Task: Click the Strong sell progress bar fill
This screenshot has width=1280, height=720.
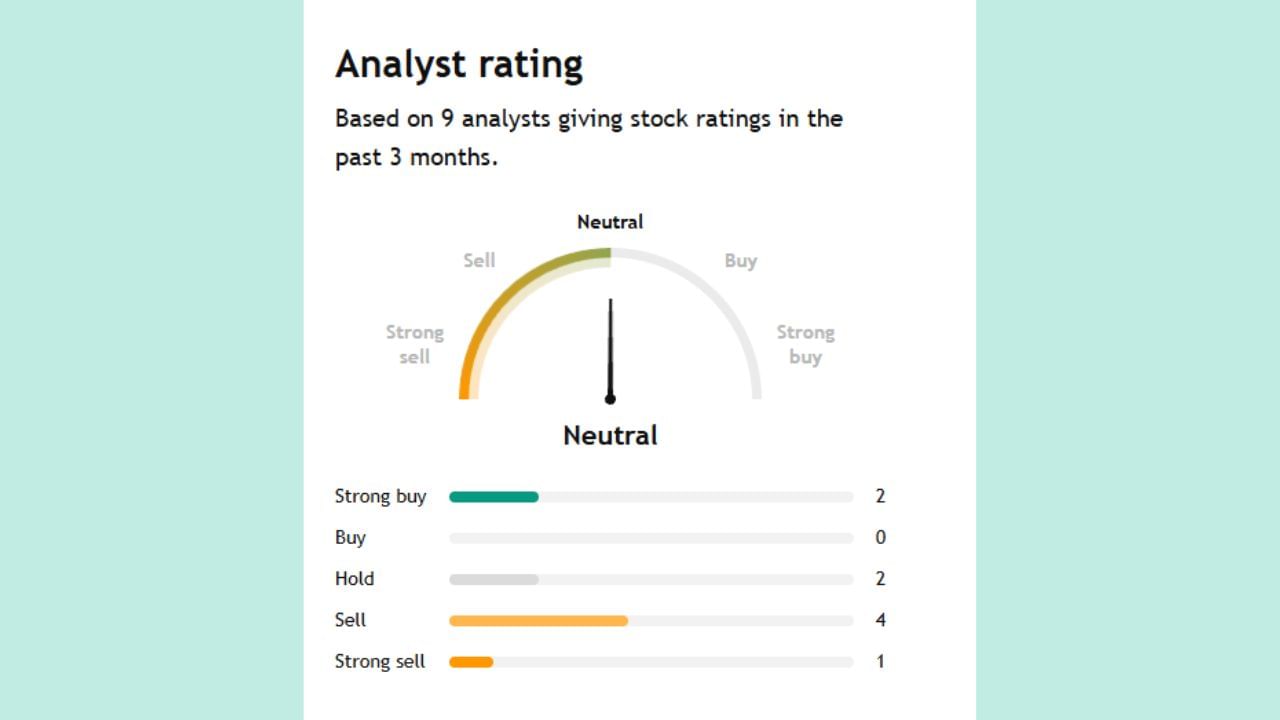Action: [x=471, y=662]
